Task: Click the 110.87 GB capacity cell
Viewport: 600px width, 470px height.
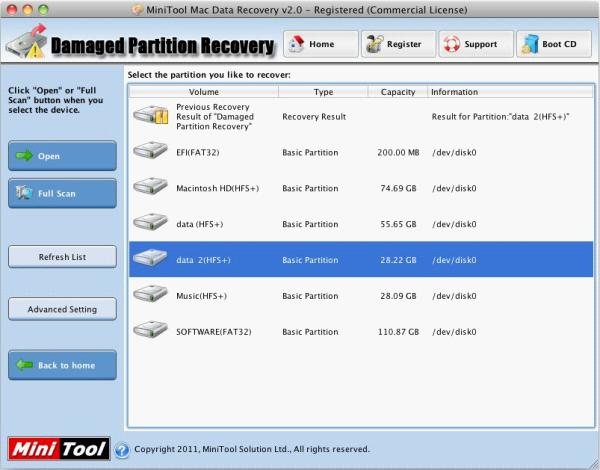Action: [398, 331]
